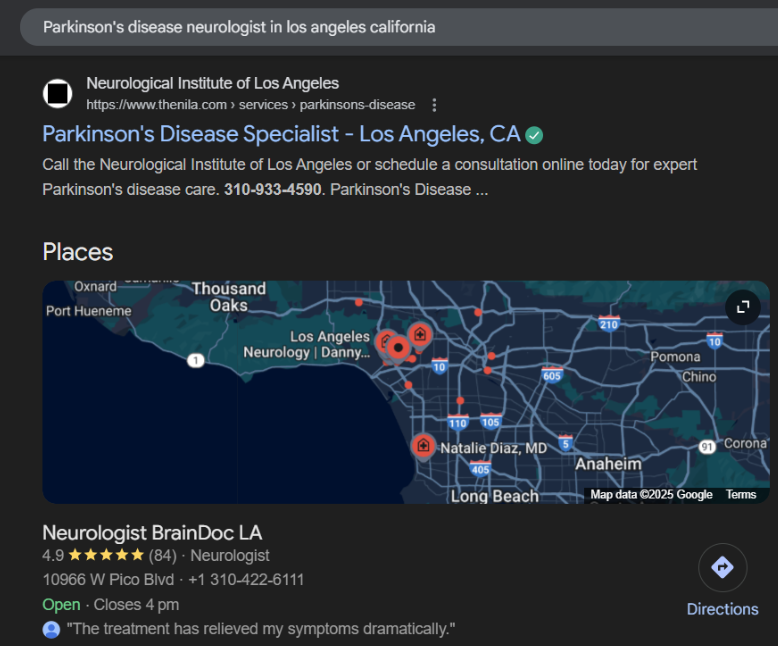Expand the Places map to full view
The height and width of the screenshot is (646, 778).
[743, 307]
